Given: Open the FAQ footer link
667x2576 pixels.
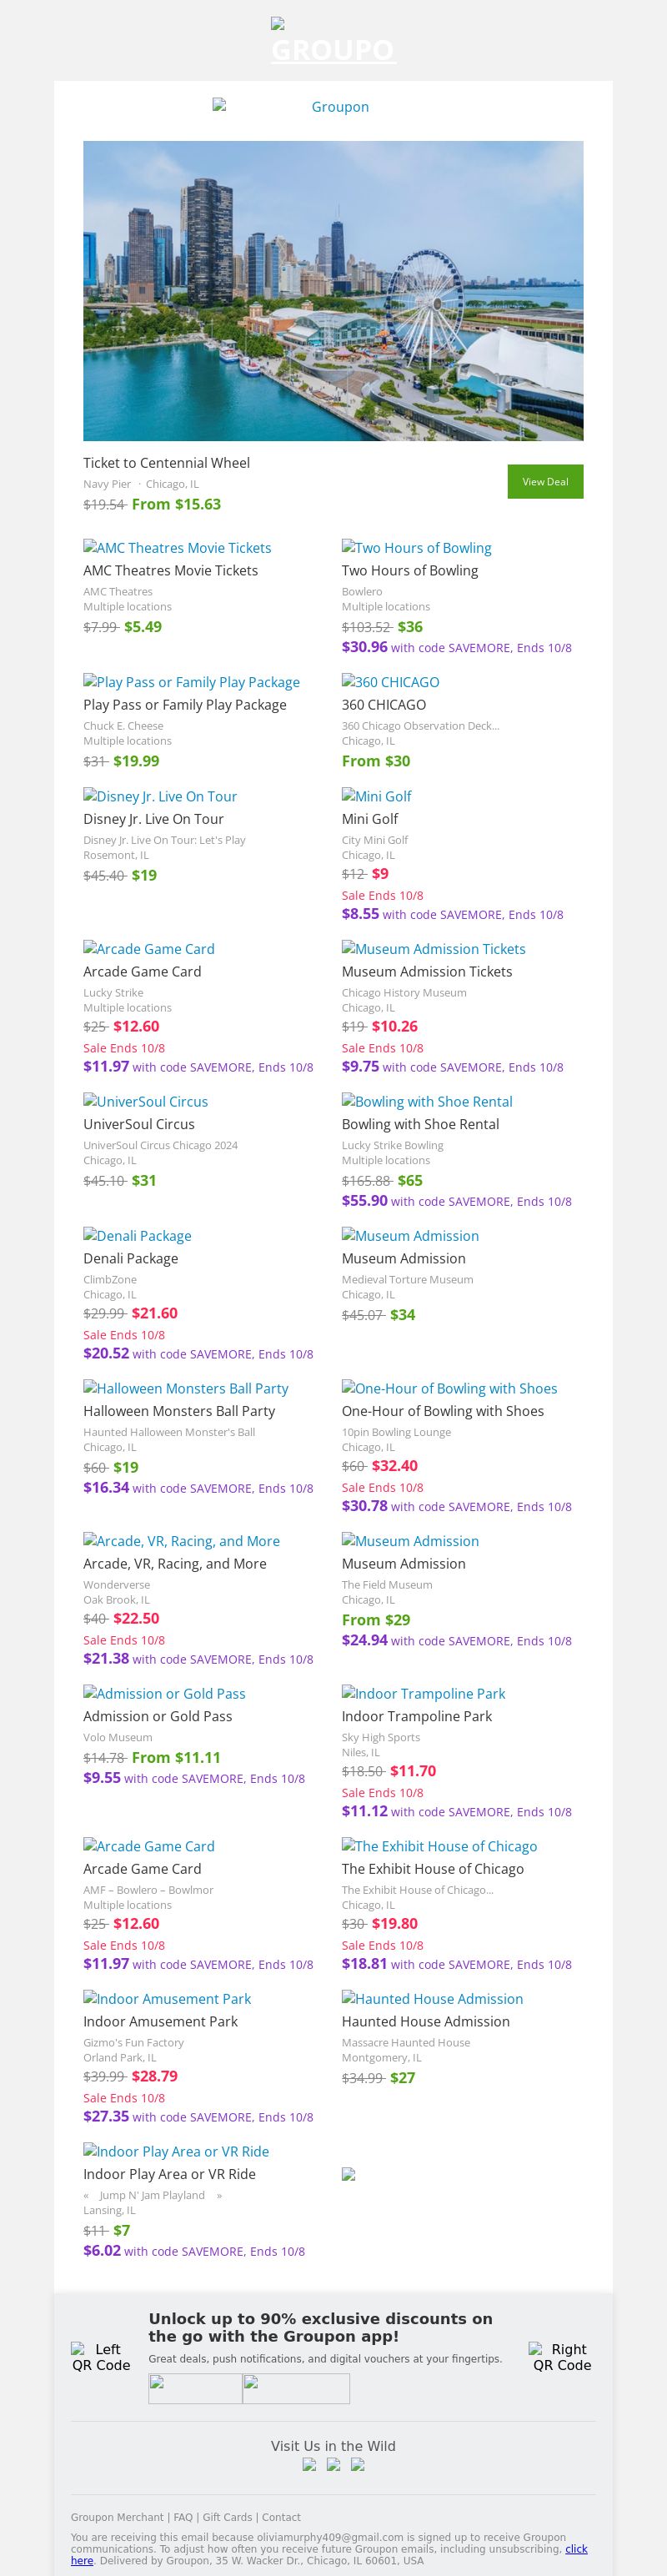Looking at the screenshot, I should click(183, 2517).
